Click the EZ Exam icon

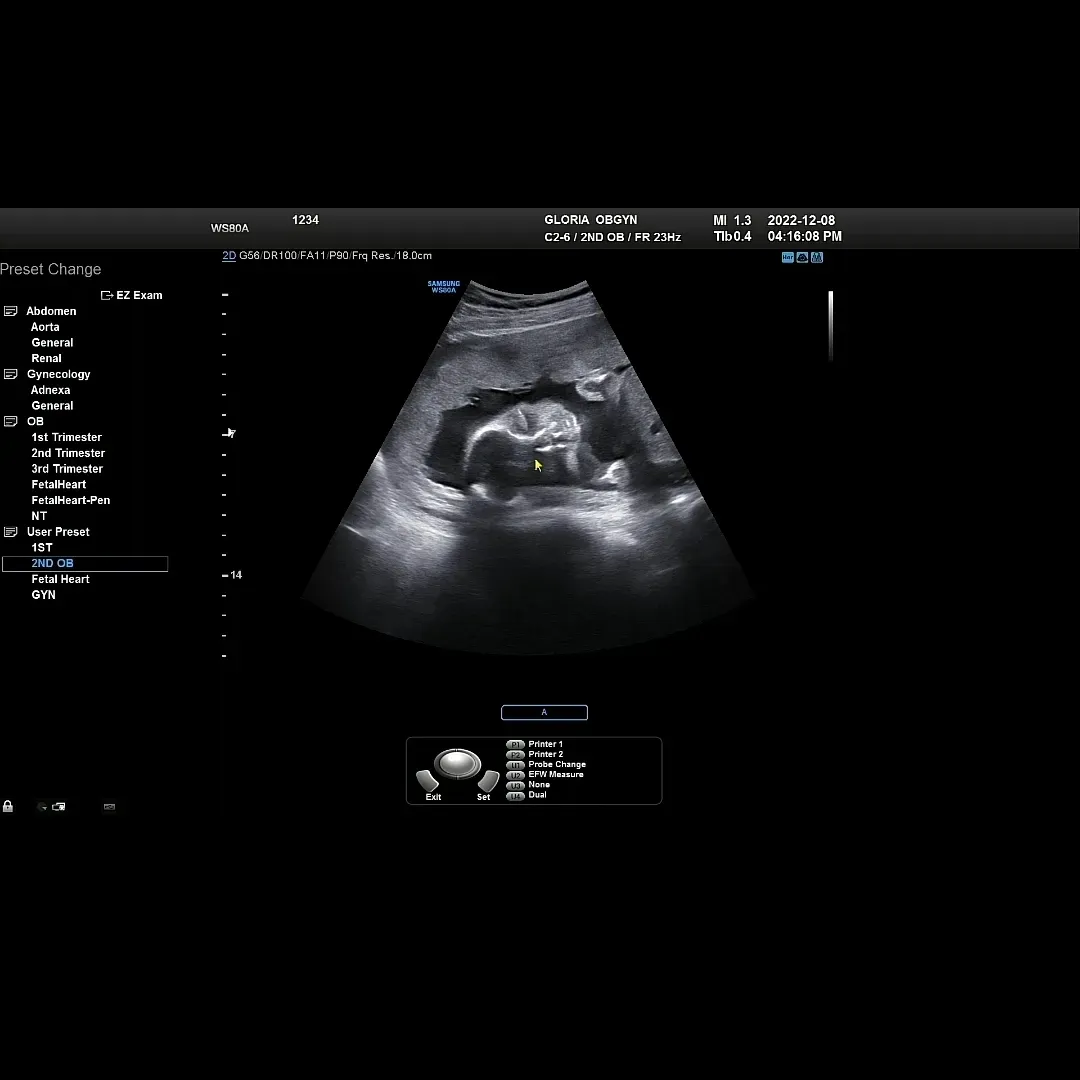tap(107, 295)
